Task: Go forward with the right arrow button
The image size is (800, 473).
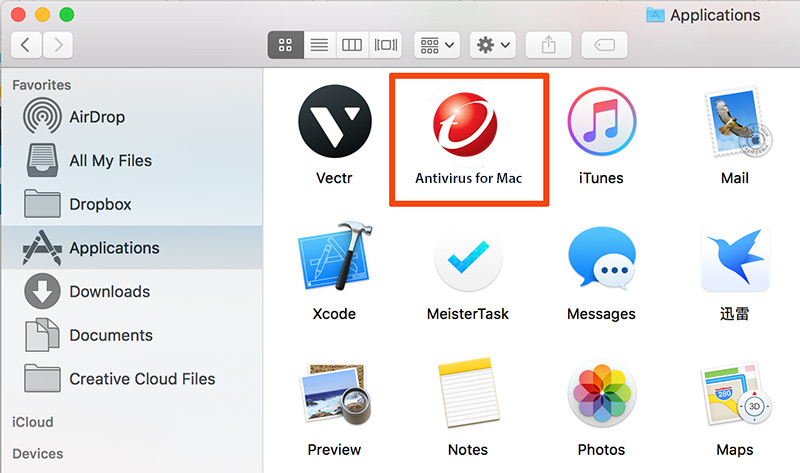Action: [x=58, y=45]
